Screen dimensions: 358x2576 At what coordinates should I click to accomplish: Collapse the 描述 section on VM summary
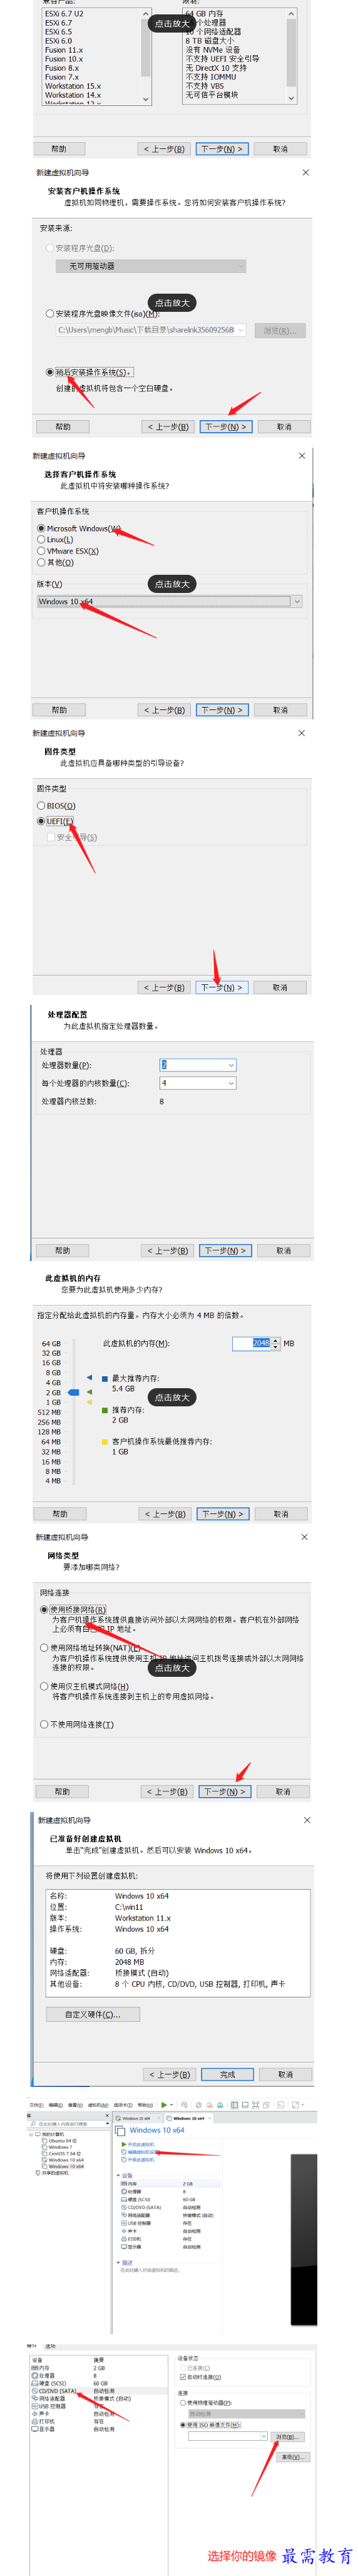[120, 2263]
